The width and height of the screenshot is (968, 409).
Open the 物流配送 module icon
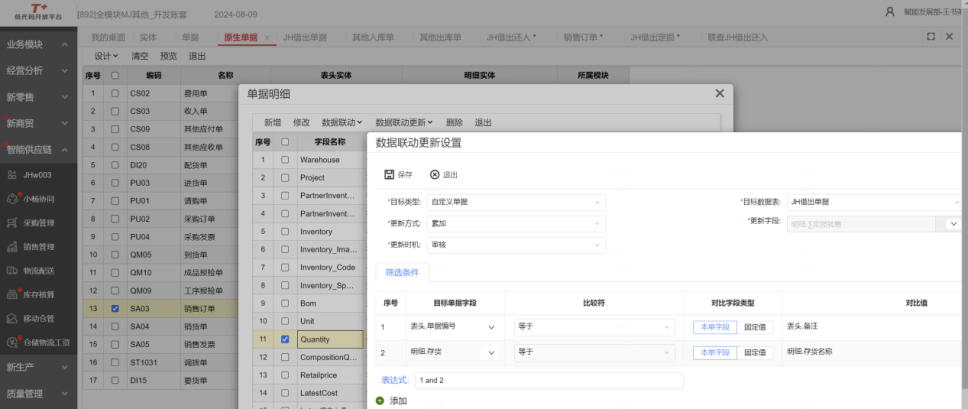click(12, 270)
